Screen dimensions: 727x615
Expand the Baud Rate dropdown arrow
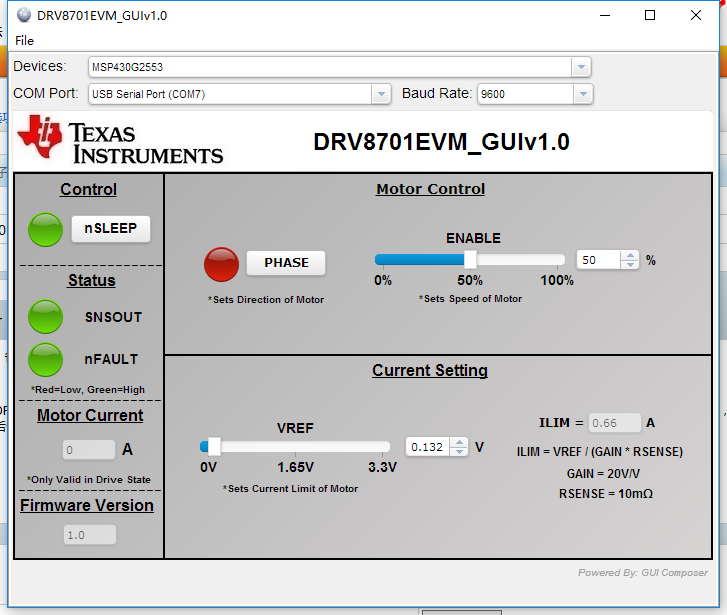(583, 94)
